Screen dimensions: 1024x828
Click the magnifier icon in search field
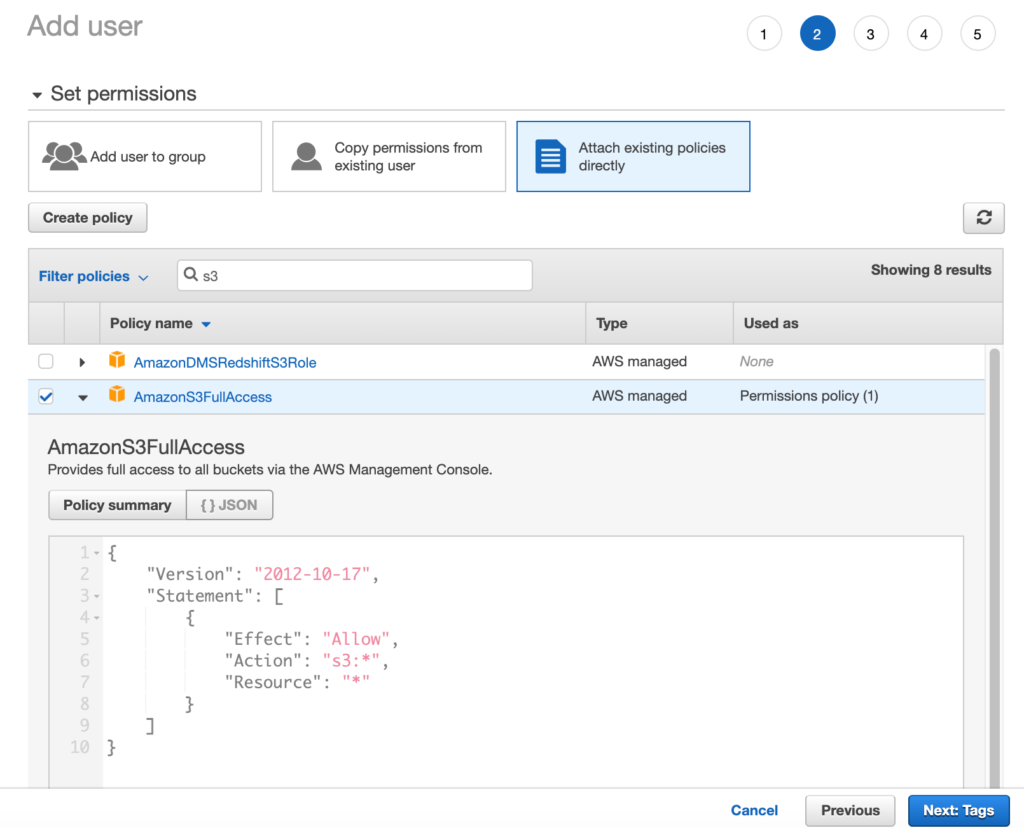[191, 274]
